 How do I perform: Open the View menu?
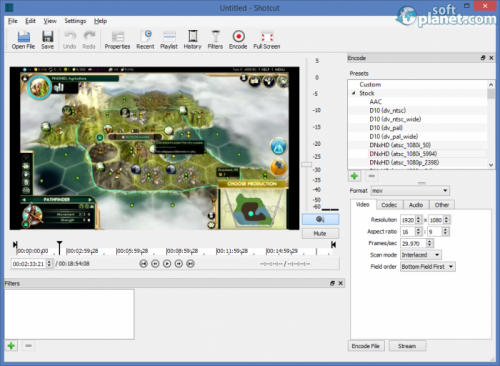[50, 21]
